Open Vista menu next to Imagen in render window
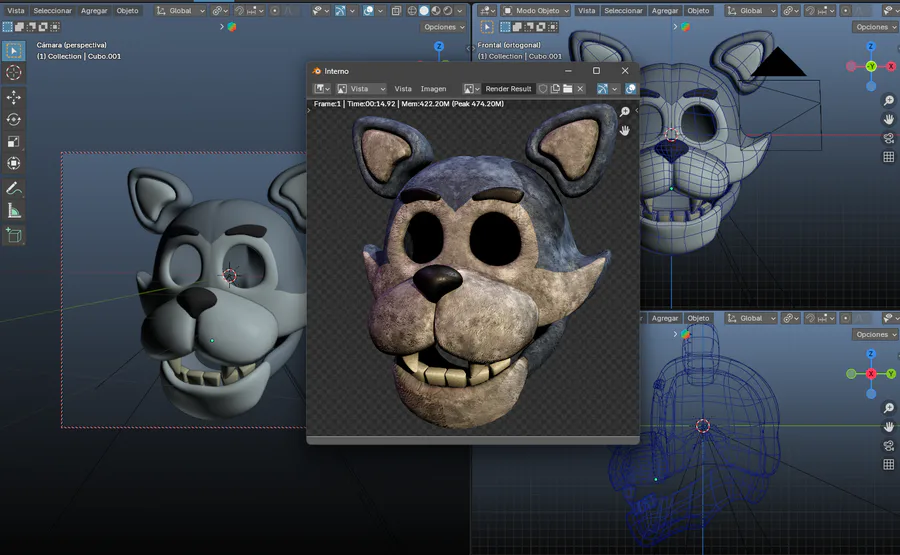The image size is (900, 555). [403, 88]
